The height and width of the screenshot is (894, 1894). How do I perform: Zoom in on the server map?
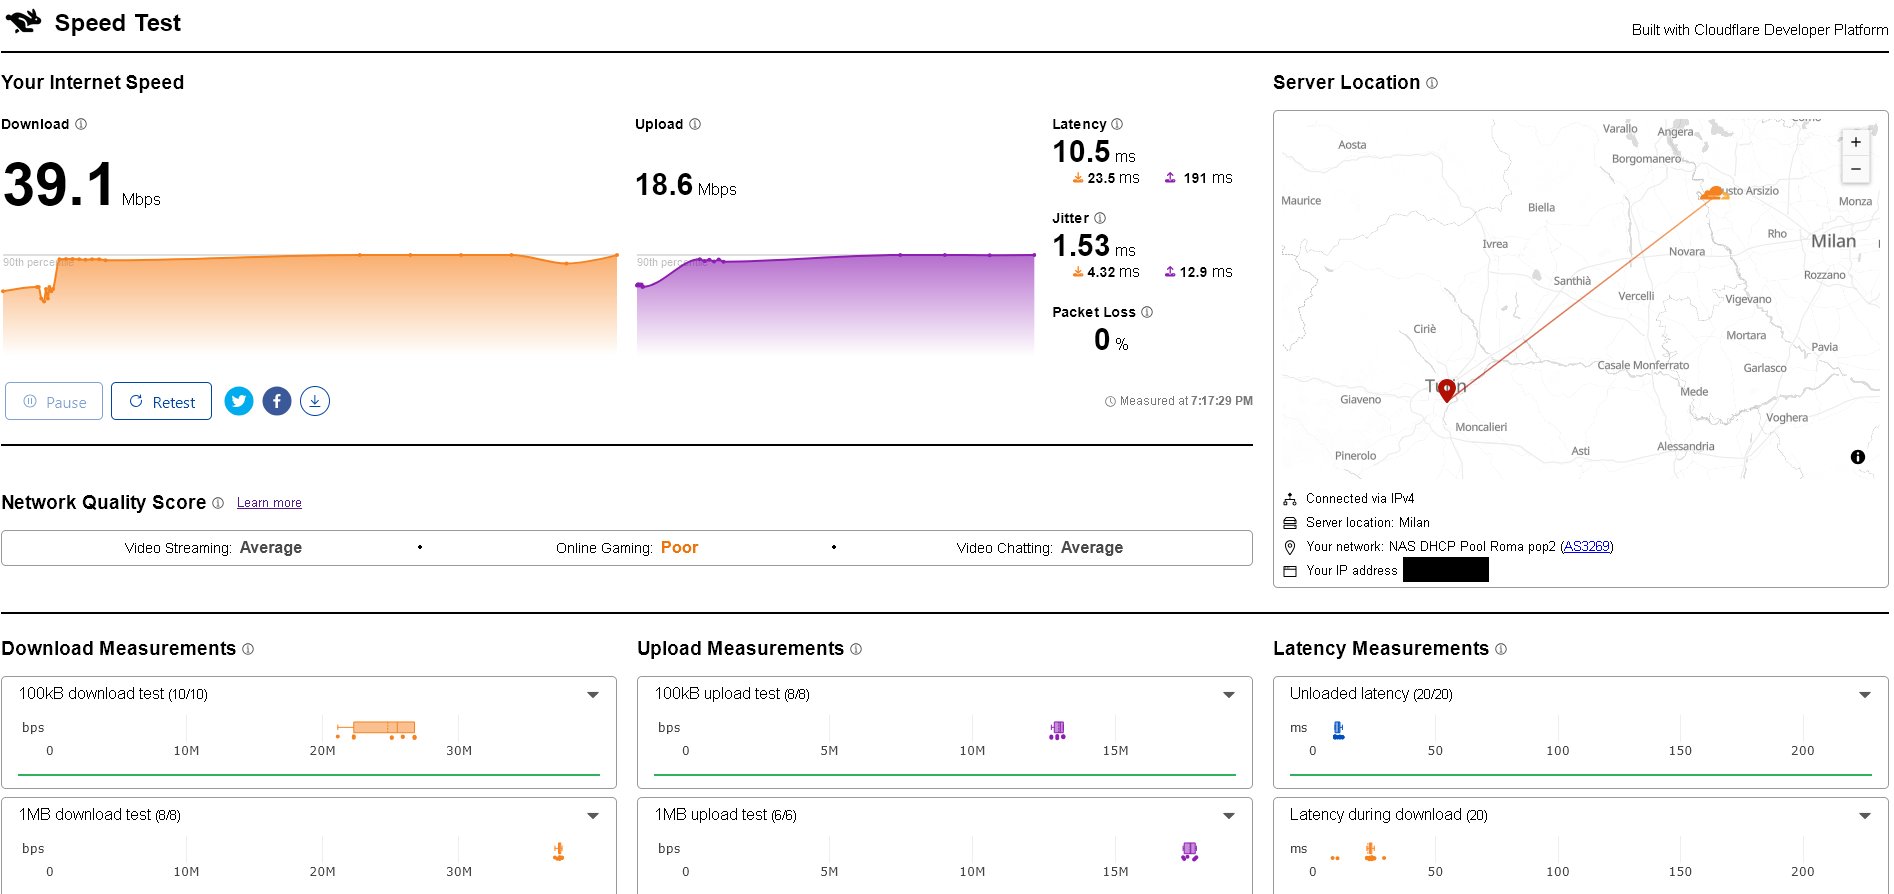click(x=1855, y=142)
